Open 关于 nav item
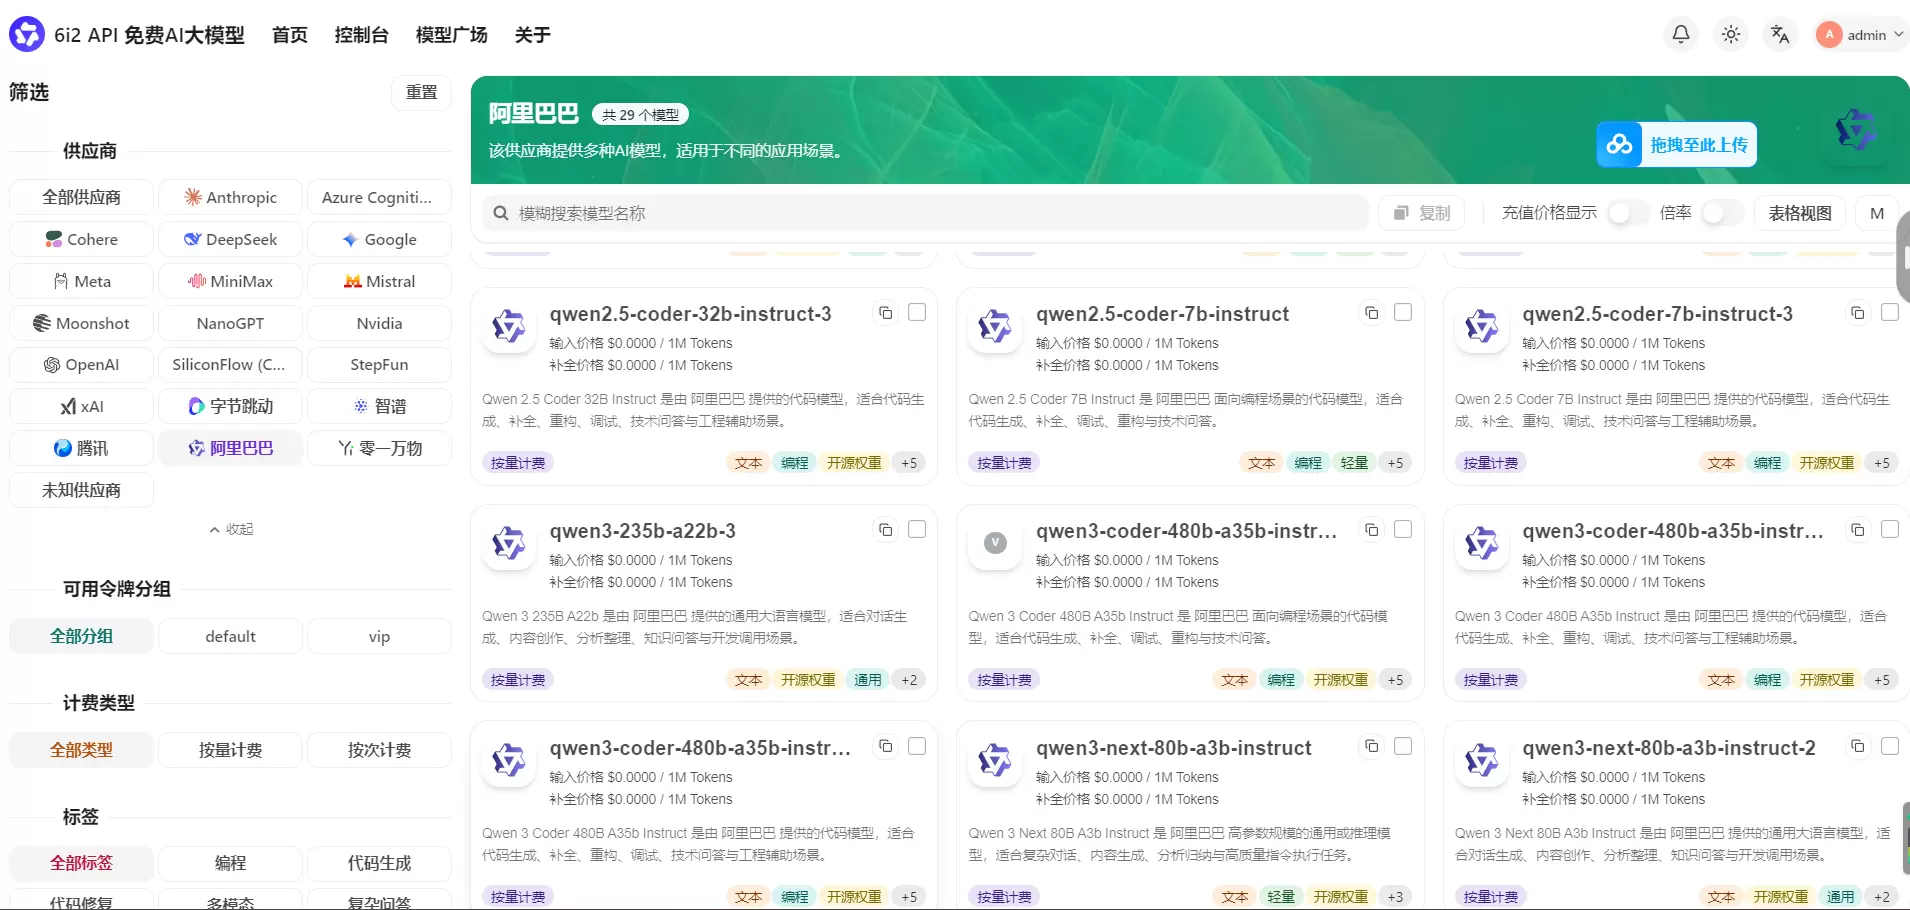The height and width of the screenshot is (910, 1910). 532,35
